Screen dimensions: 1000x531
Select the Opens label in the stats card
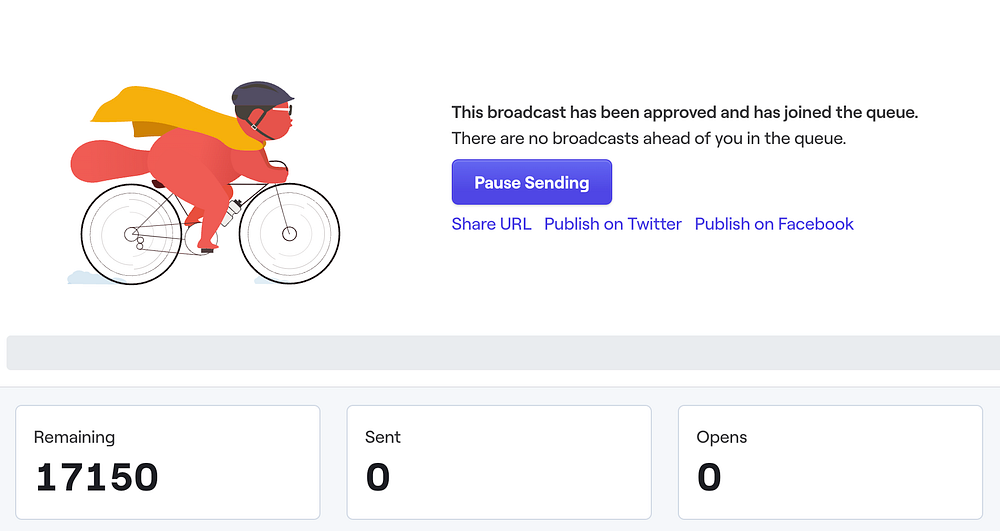coord(721,437)
